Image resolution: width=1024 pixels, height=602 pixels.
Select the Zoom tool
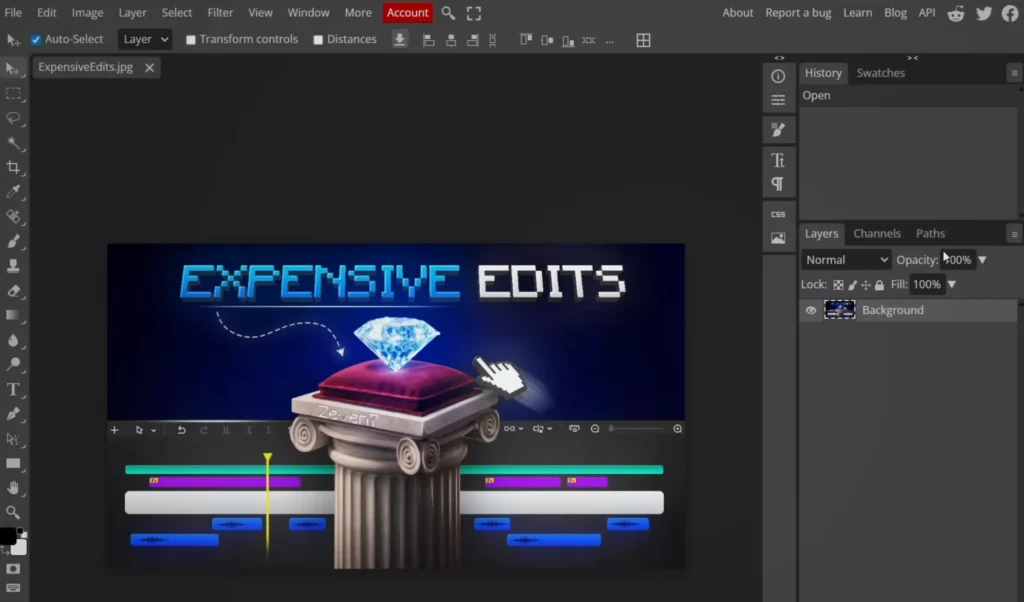[x=13, y=513]
